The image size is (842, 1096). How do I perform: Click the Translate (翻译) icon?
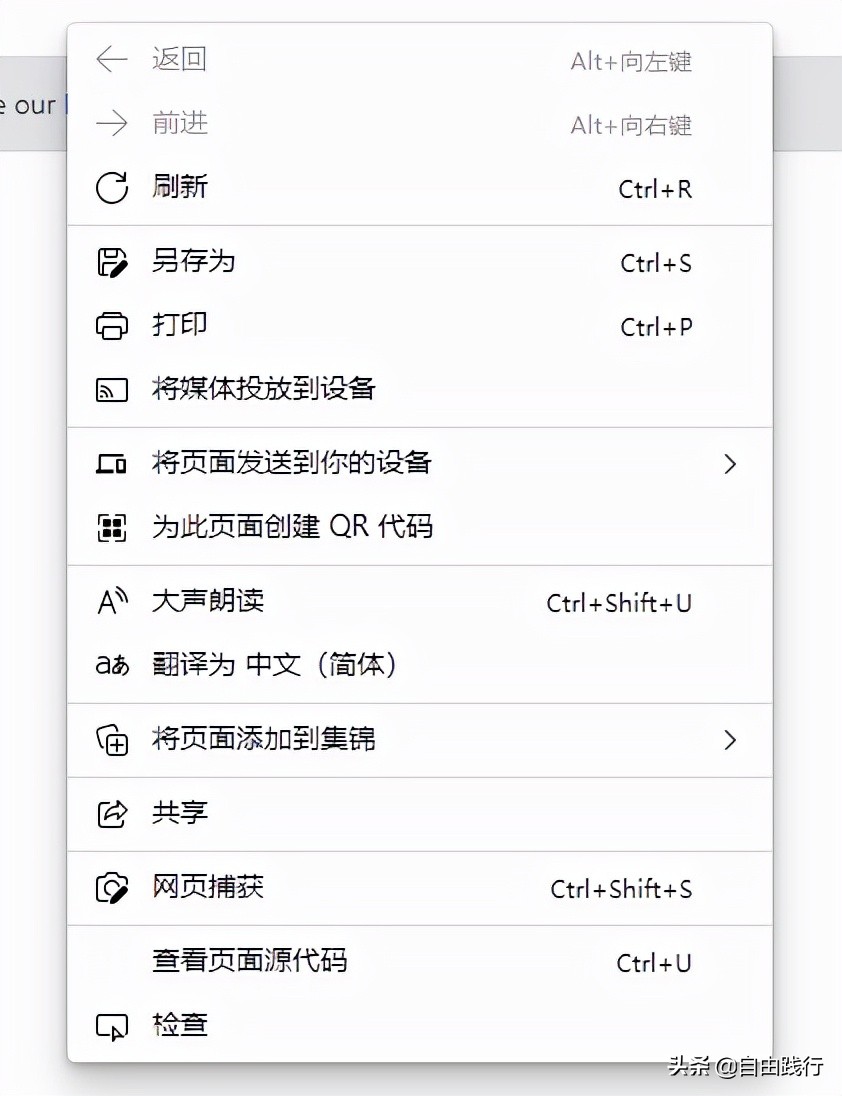[112, 663]
